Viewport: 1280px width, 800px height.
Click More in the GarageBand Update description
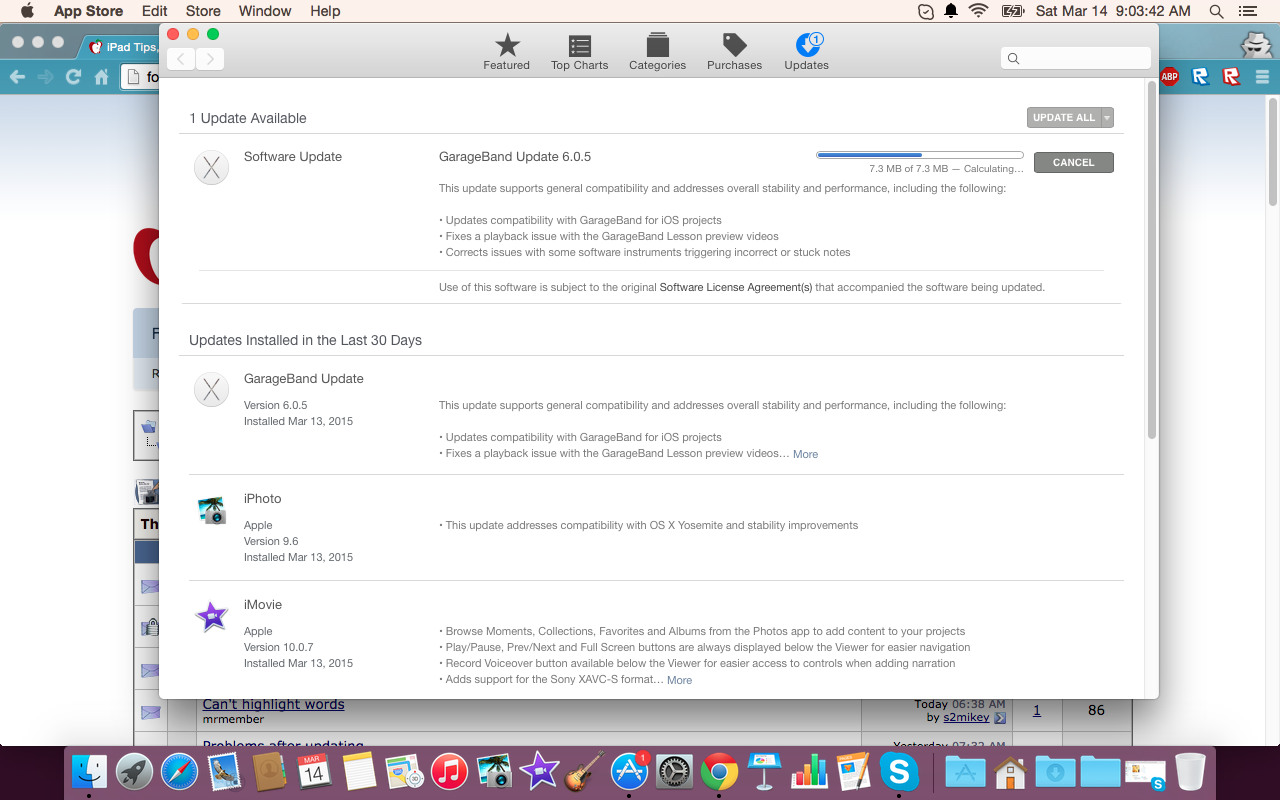point(805,454)
